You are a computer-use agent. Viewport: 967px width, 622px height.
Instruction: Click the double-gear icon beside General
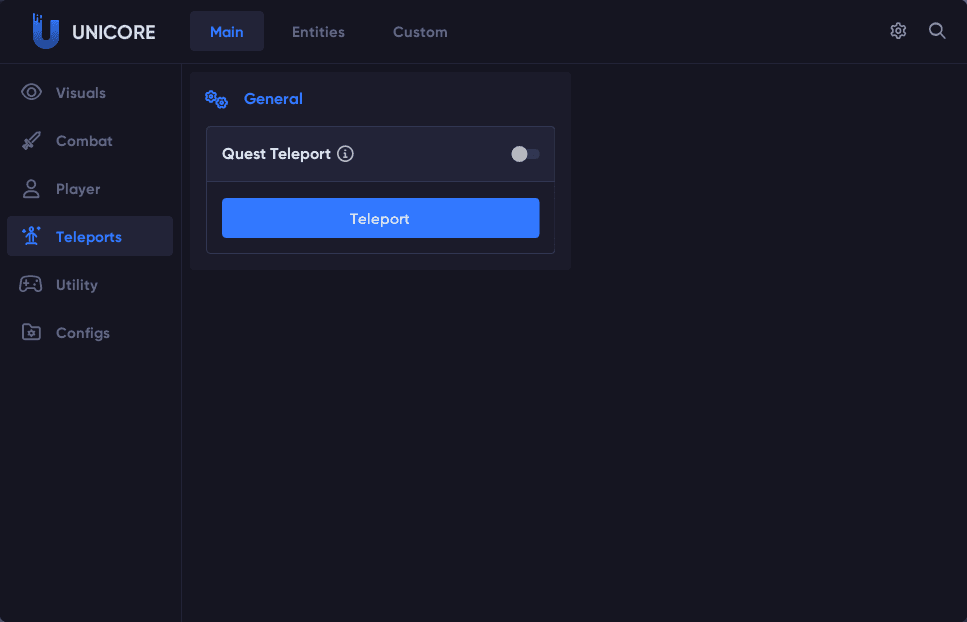216,99
